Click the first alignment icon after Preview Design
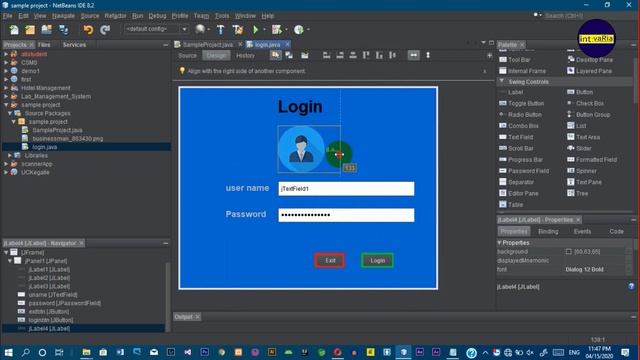The width and height of the screenshot is (640, 360). click(x=327, y=55)
